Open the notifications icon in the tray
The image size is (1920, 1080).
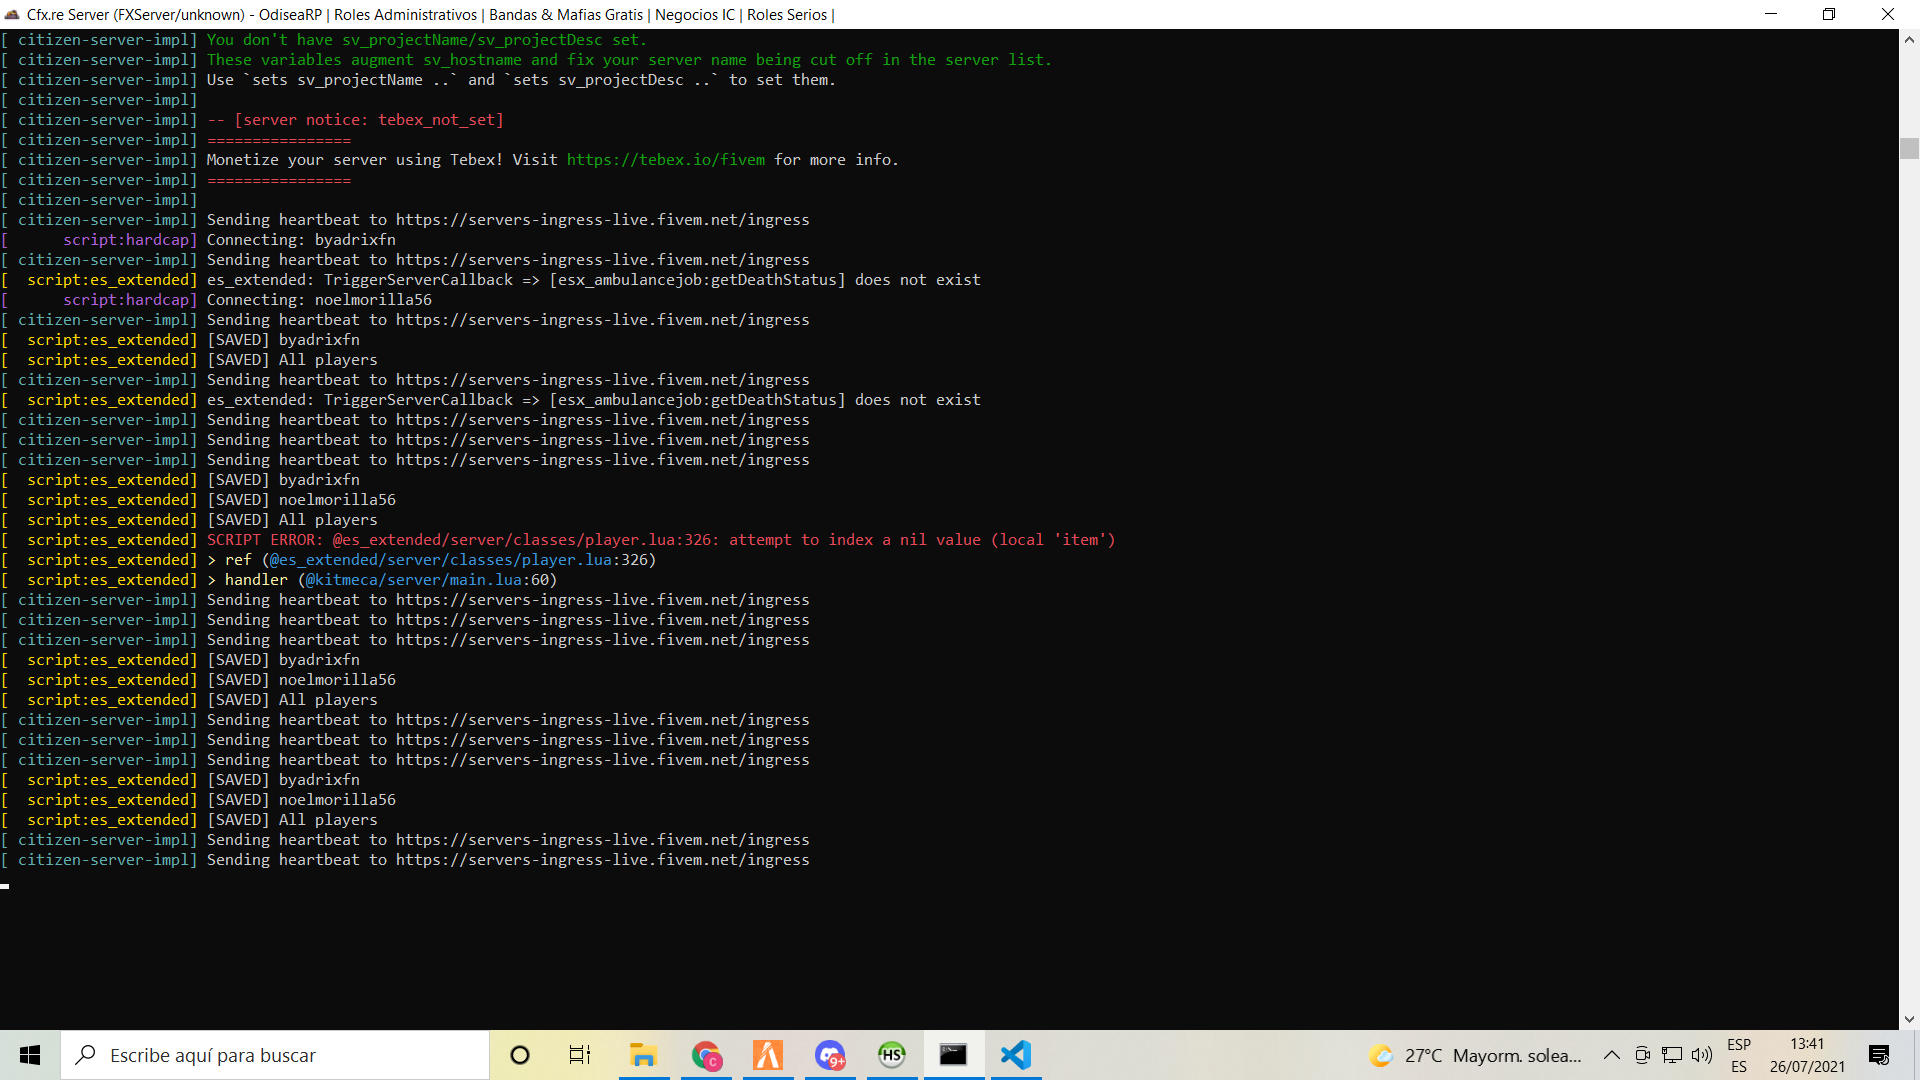coord(1878,1055)
